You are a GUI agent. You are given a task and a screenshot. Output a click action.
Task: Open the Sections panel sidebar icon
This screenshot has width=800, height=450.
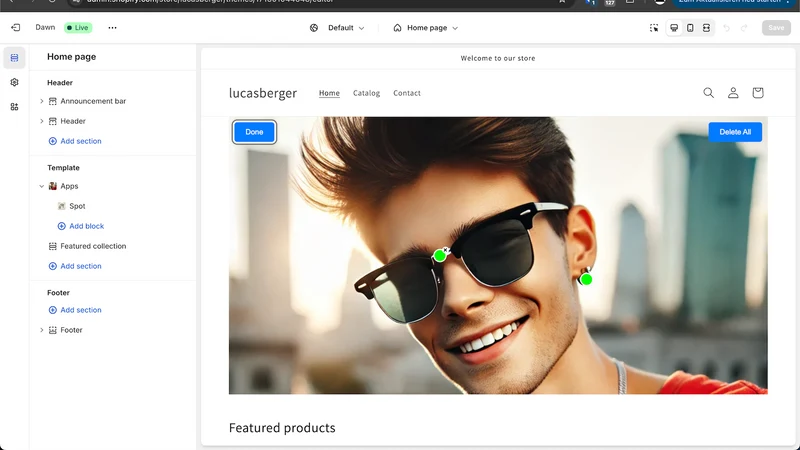coord(14,58)
